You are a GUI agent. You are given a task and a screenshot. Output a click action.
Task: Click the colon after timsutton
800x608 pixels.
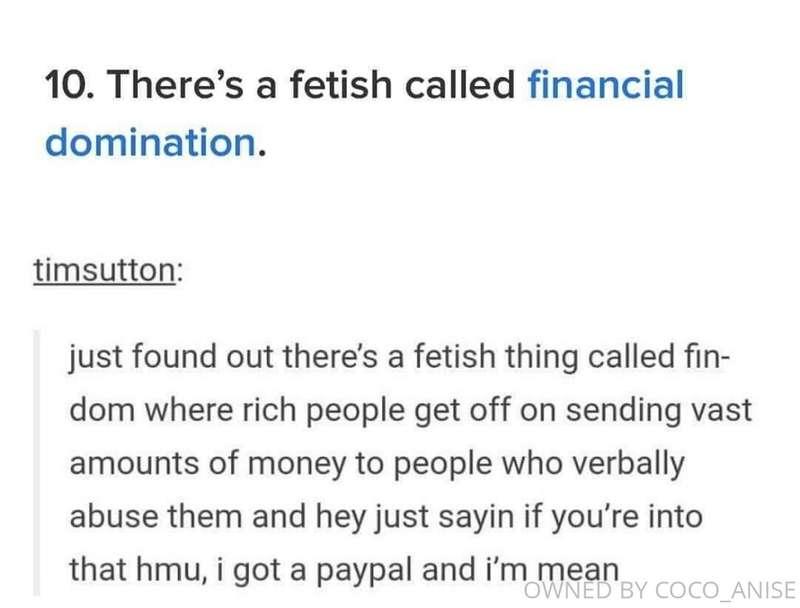point(179,273)
